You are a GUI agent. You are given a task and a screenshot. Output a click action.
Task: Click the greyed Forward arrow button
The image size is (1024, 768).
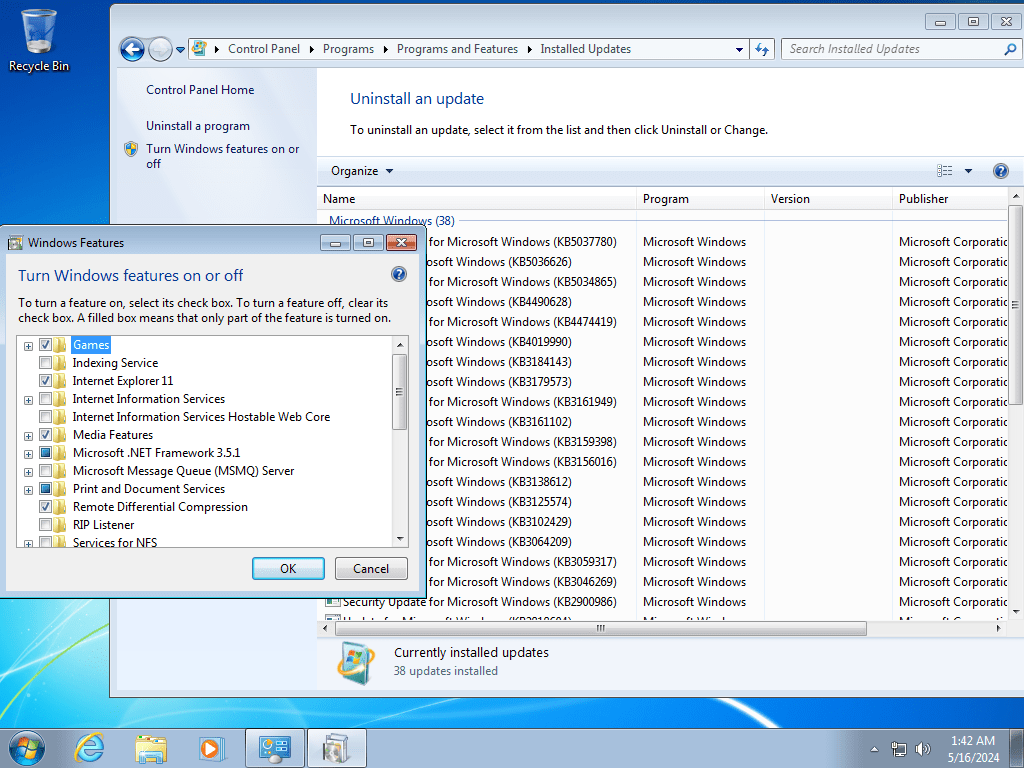pos(160,49)
